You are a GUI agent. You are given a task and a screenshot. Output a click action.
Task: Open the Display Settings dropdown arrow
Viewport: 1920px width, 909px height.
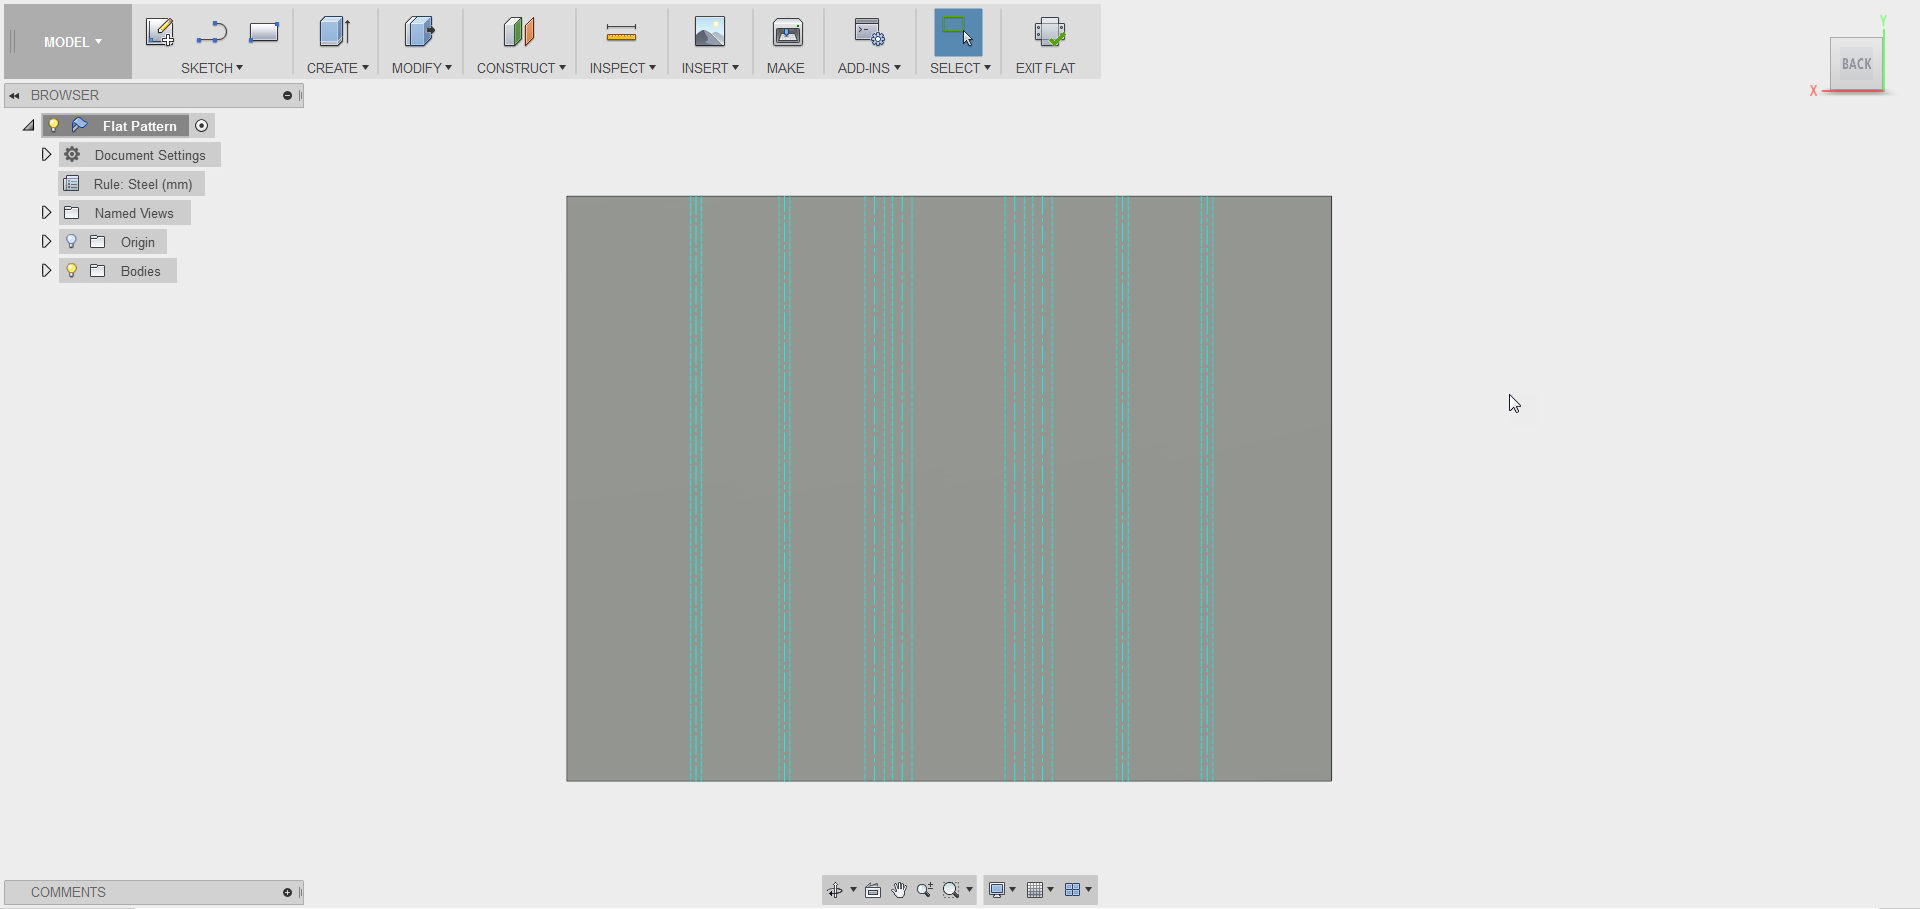coord(1012,890)
